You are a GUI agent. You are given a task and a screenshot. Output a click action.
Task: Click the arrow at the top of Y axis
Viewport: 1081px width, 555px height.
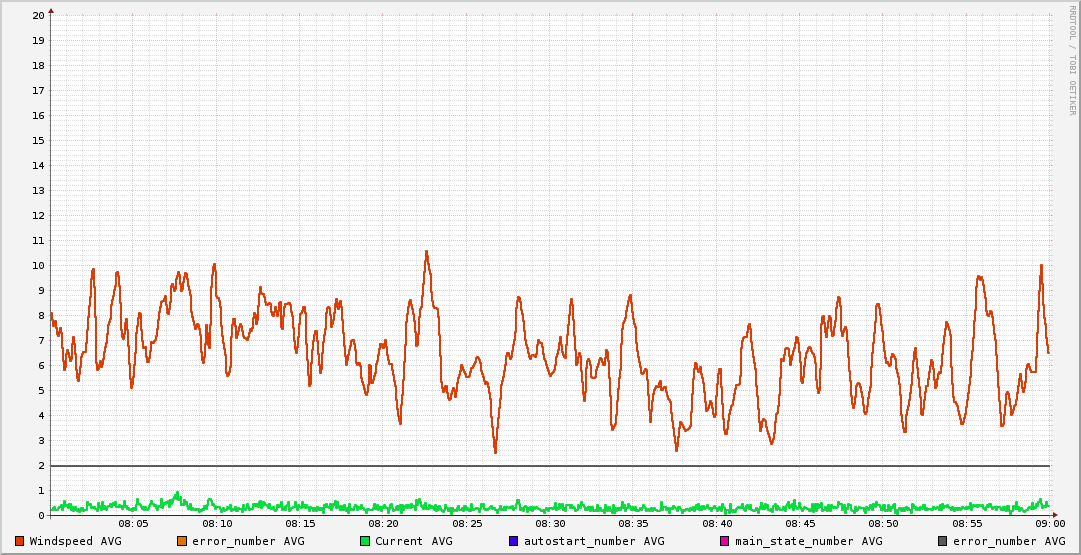point(51,10)
